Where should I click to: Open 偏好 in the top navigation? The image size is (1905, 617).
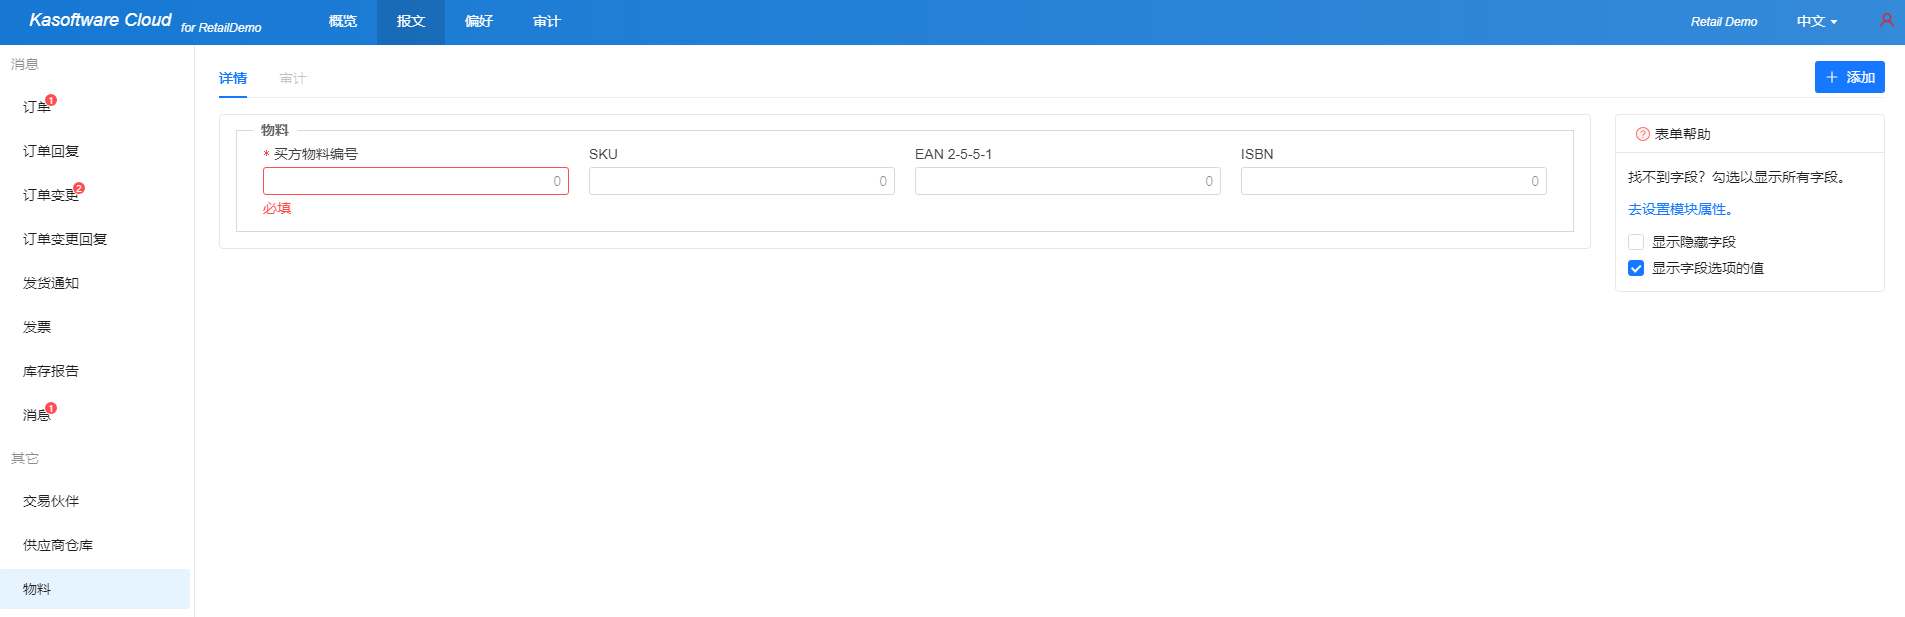pos(478,21)
